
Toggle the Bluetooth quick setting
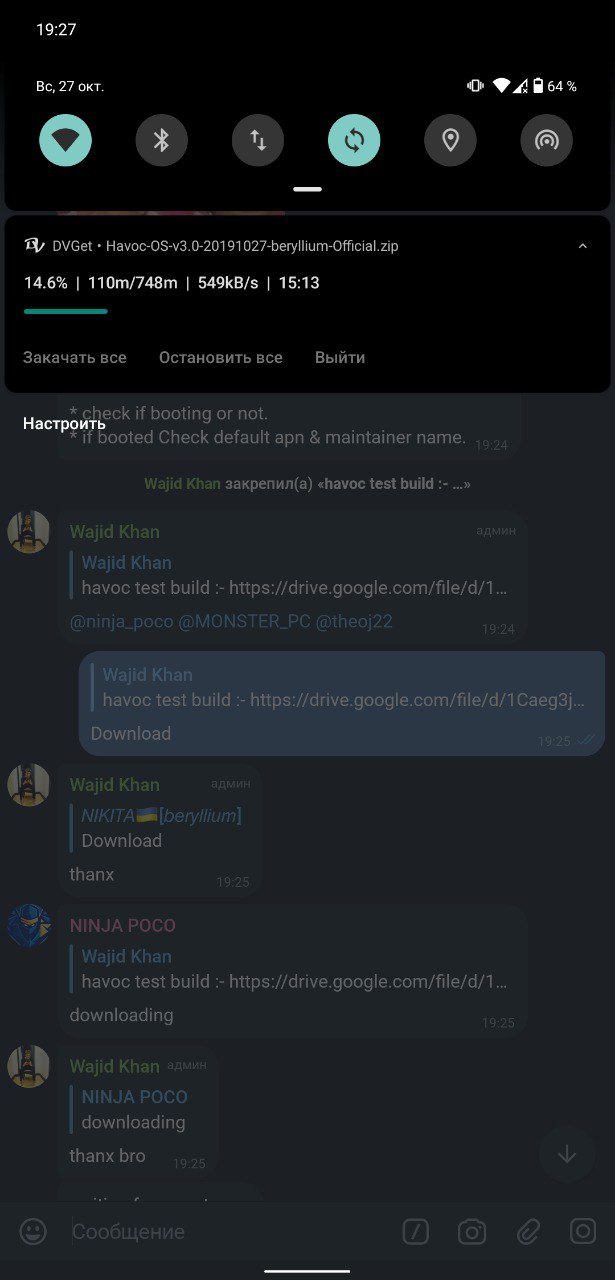[162, 140]
